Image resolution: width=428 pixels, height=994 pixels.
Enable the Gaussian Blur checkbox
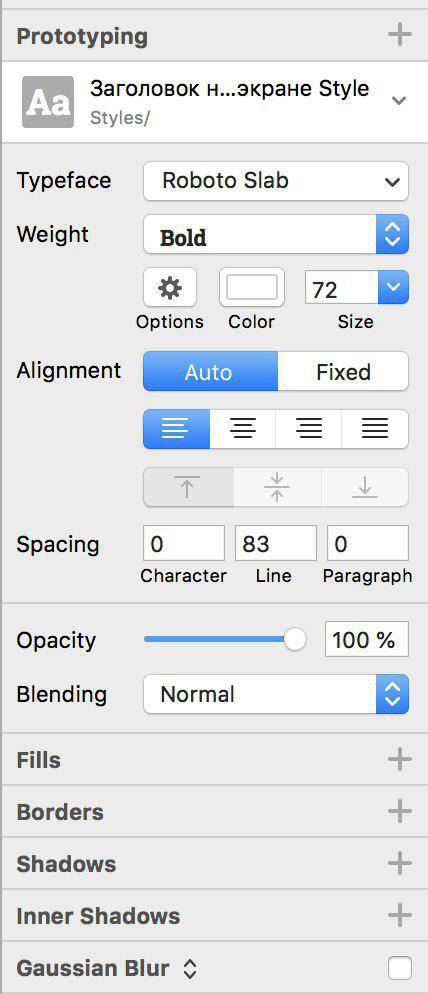[x=399, y=968]
